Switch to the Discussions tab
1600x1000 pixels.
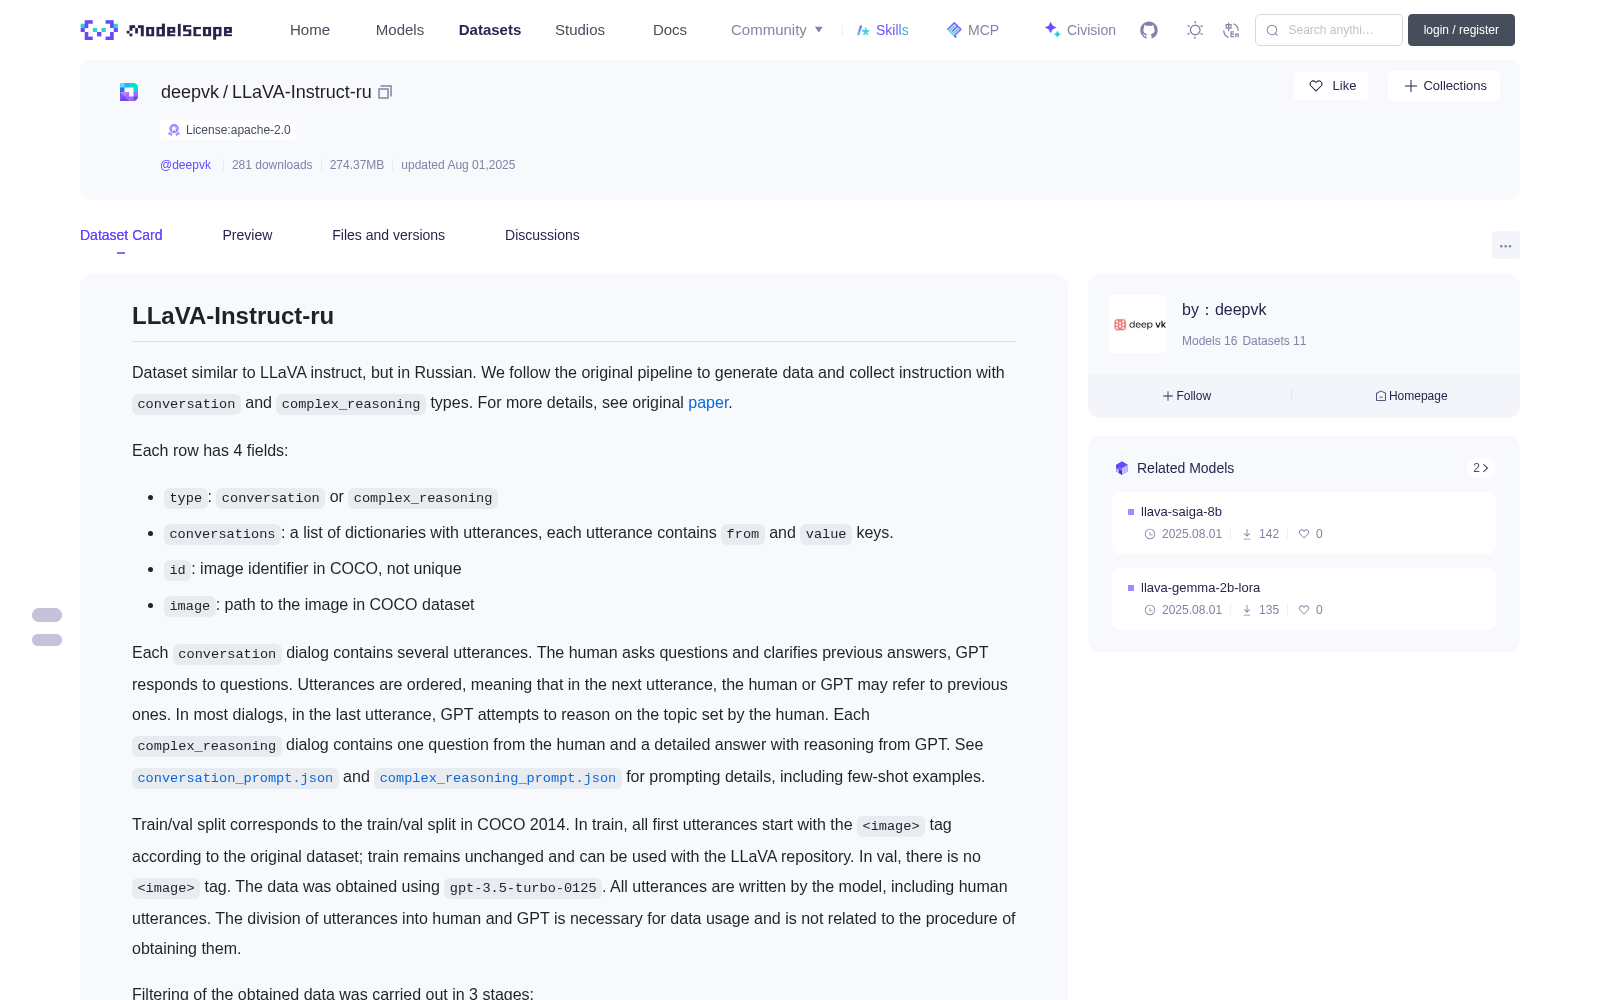[x=542, y=235]
